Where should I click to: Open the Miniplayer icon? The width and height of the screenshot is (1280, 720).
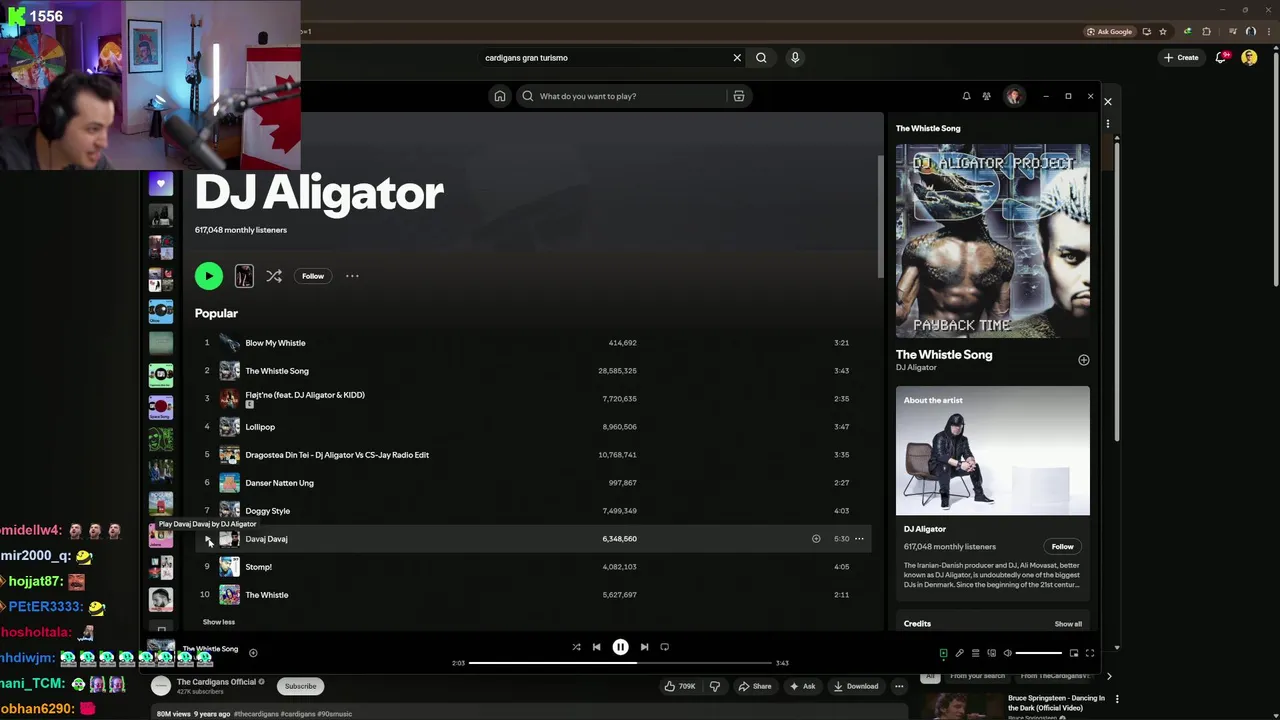(x=1074, y=653)
